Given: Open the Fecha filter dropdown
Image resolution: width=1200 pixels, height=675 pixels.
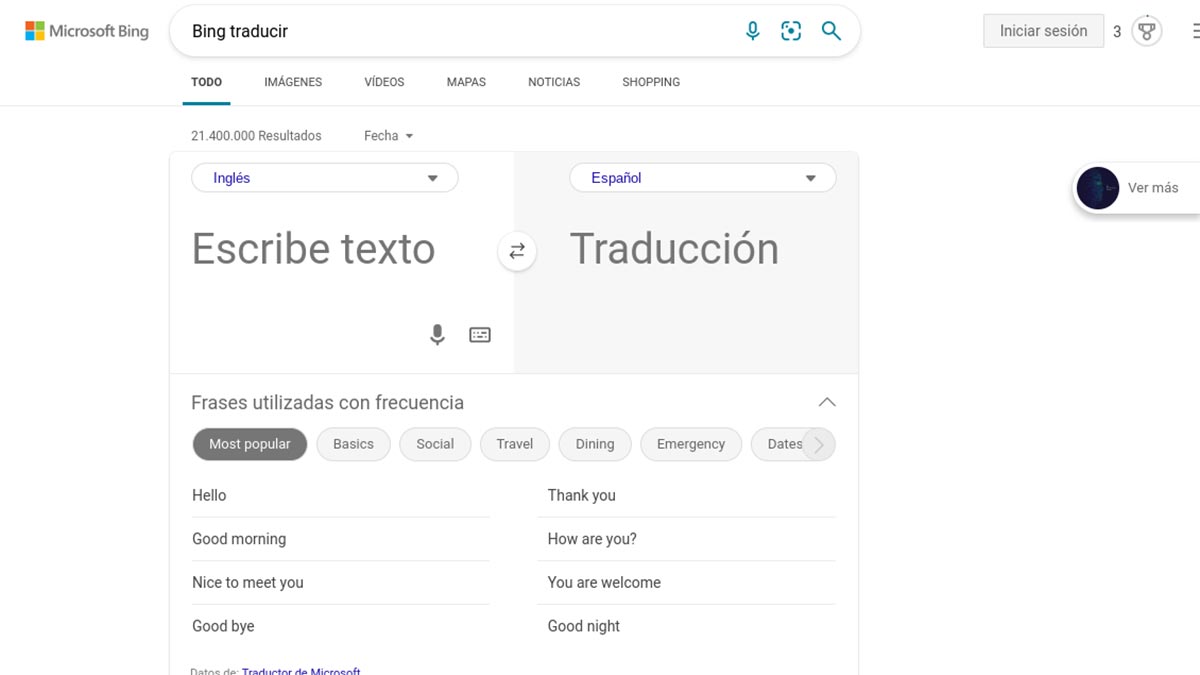Looking at the screenshot, I should (x=388, y=135).
